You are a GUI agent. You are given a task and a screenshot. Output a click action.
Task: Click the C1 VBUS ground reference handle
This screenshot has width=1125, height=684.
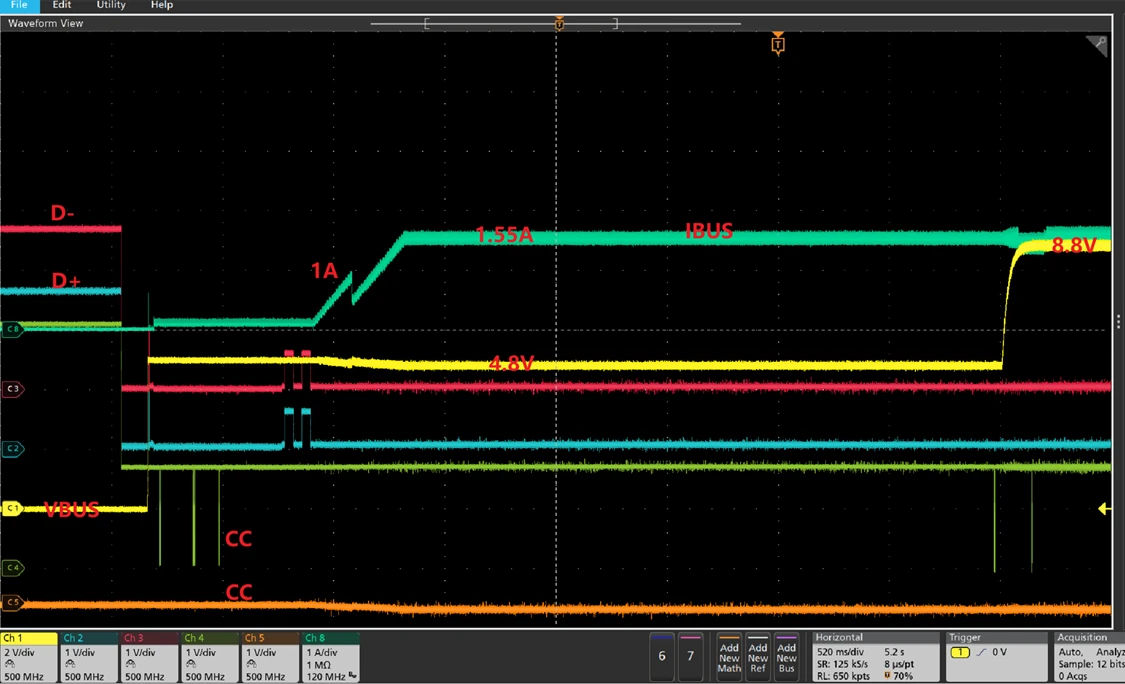pos(12,509)
